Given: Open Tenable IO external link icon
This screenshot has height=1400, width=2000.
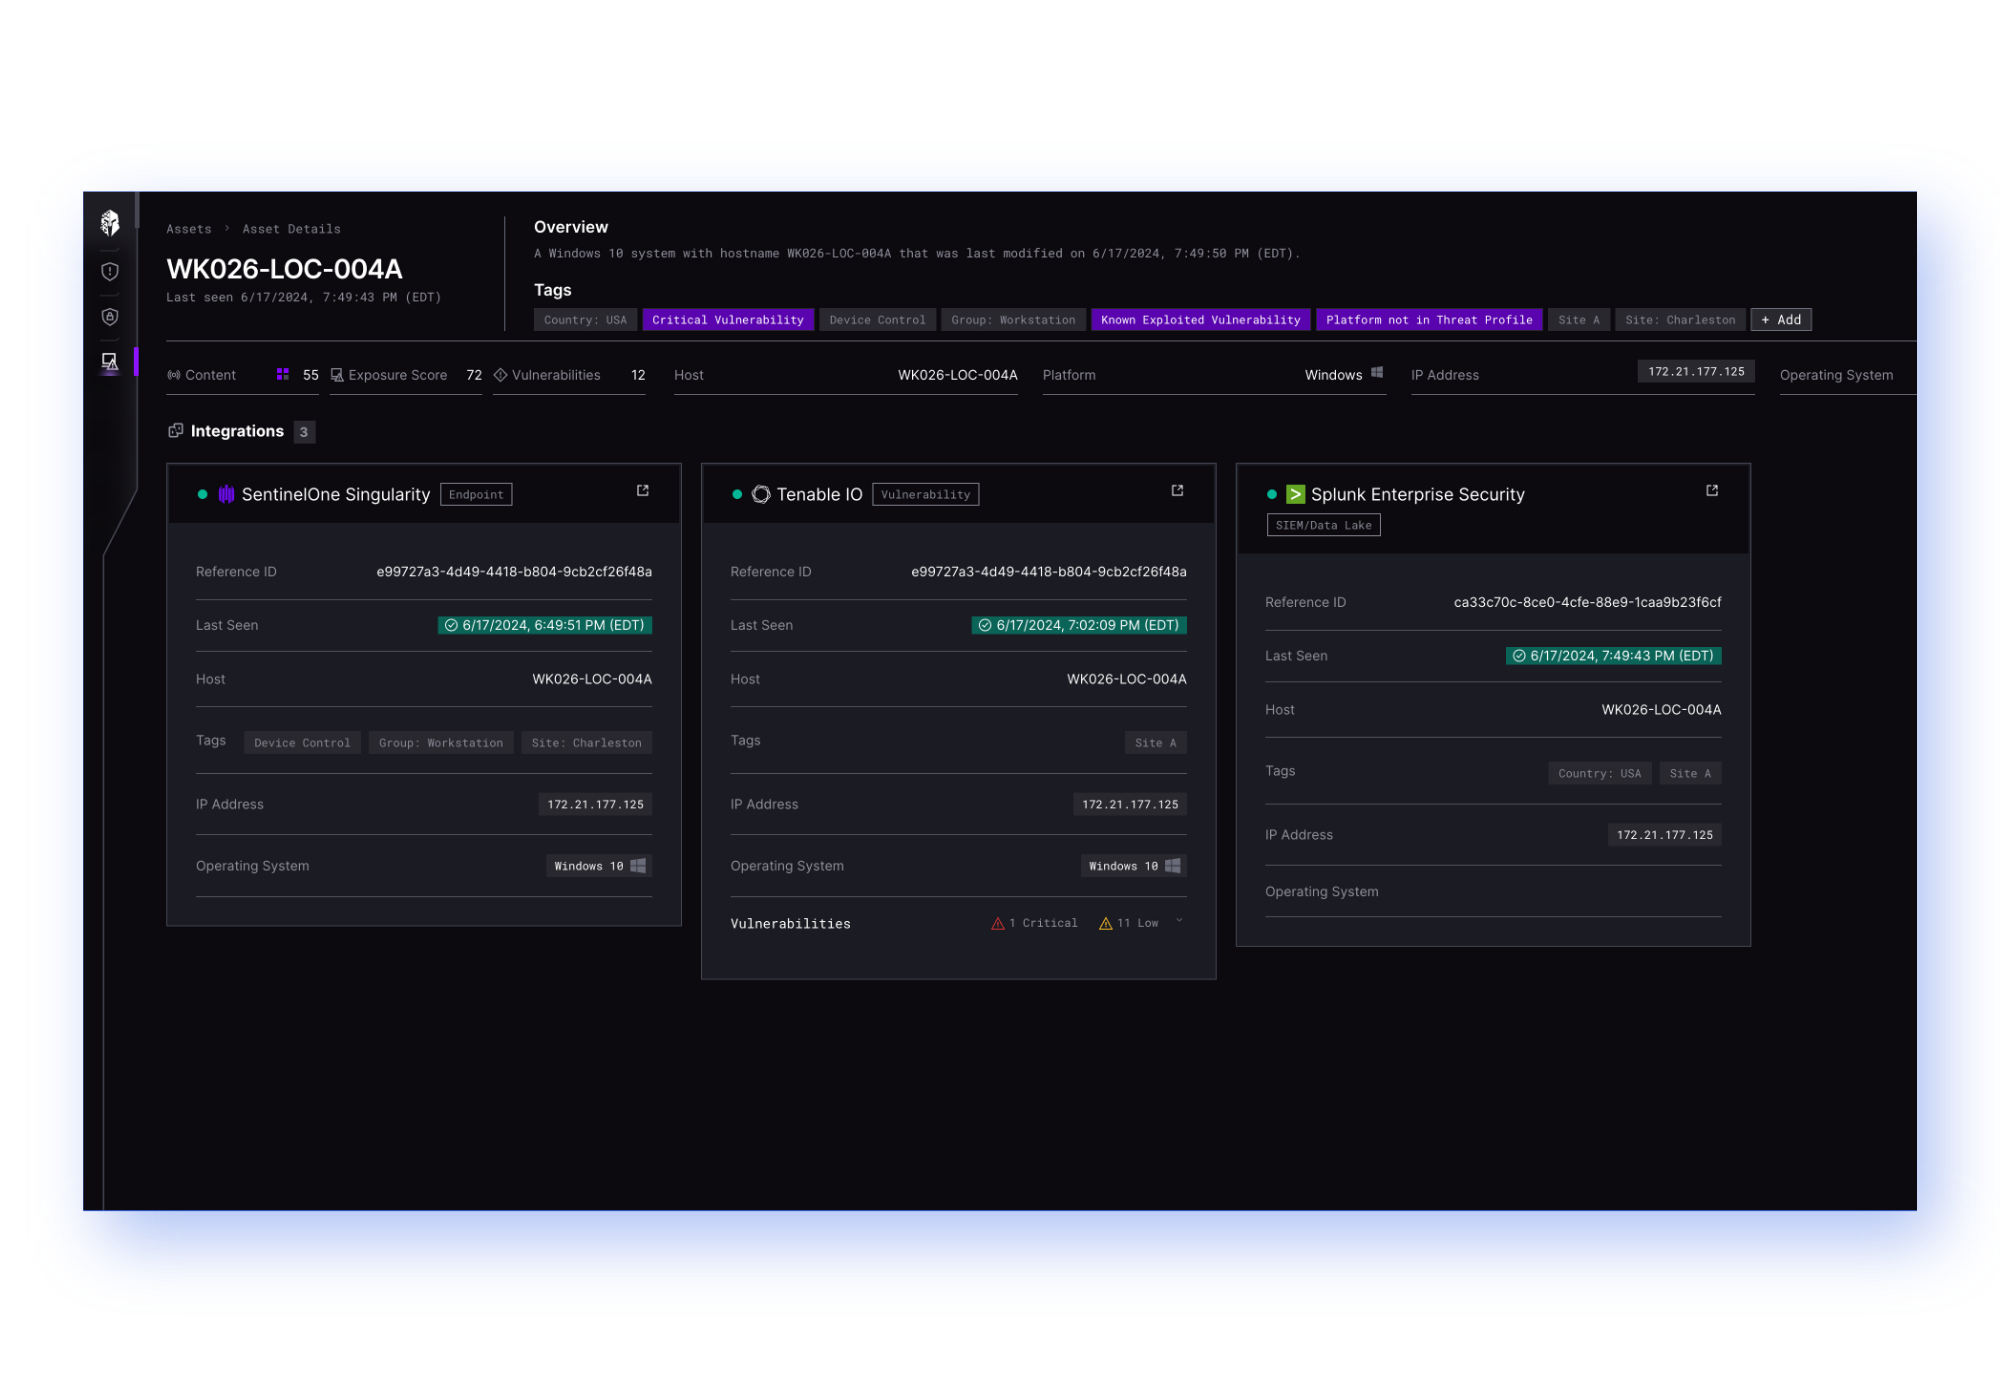Looking at the screenshot, I should (x=1177, y=490).
